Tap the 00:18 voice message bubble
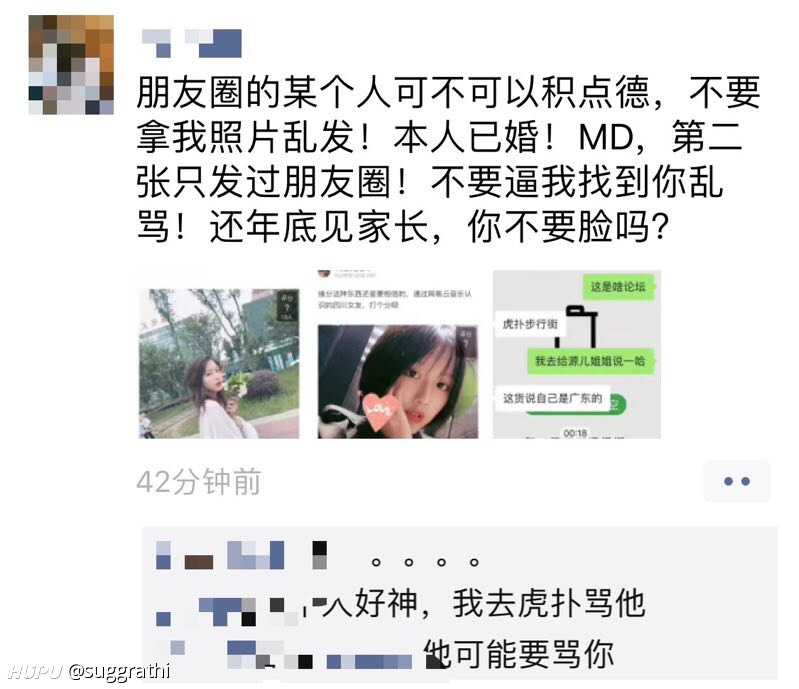Image resolution: width=799 pixels, height=689 pixels. (575, 405)
